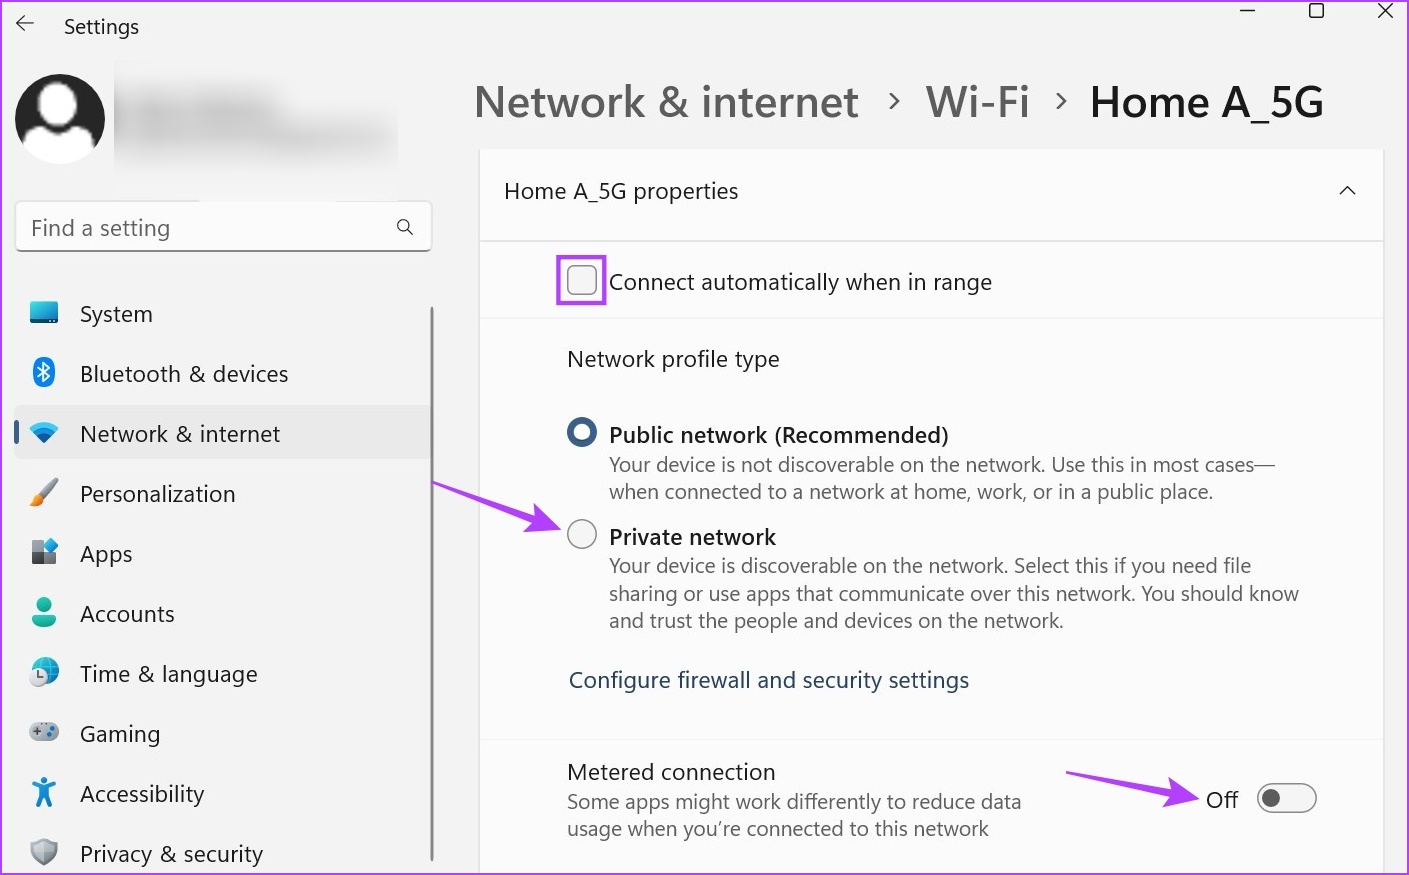1409x875 pixels.
Task: Click the search magnifier icon
Action: pos(405,227)
